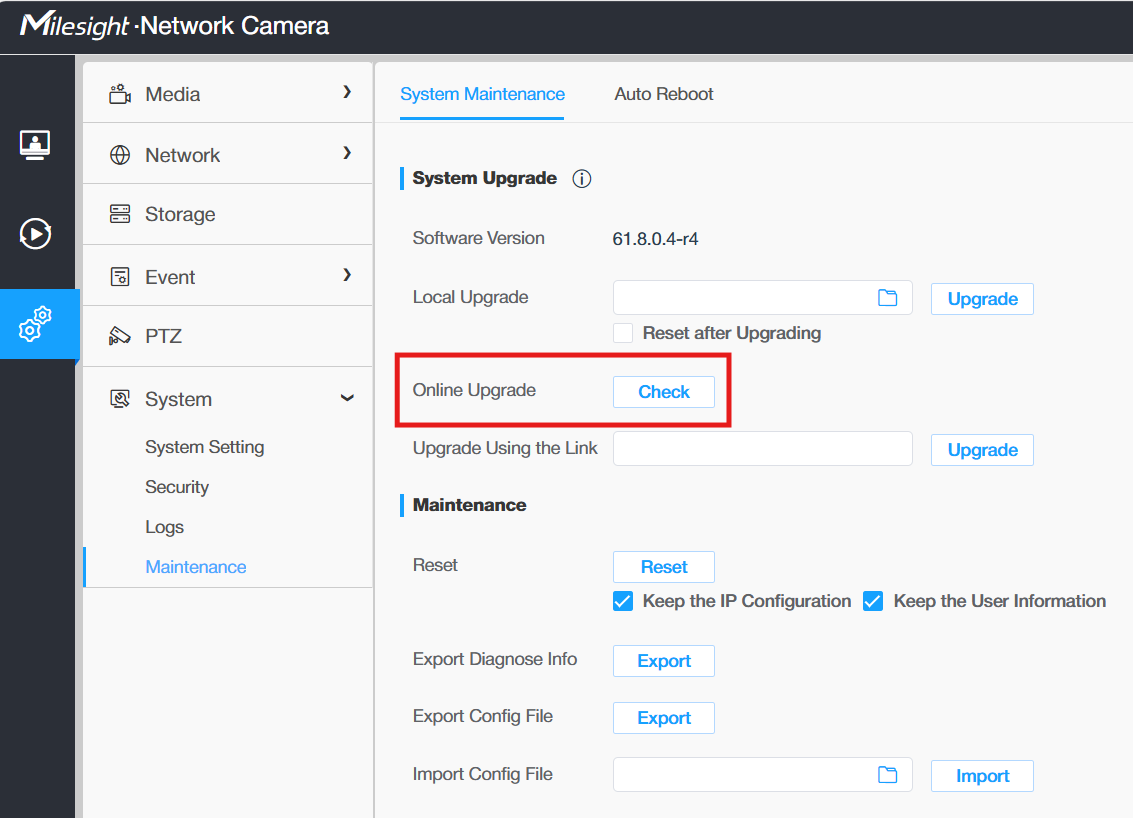Click the System monitor icon

click(120, 399)
